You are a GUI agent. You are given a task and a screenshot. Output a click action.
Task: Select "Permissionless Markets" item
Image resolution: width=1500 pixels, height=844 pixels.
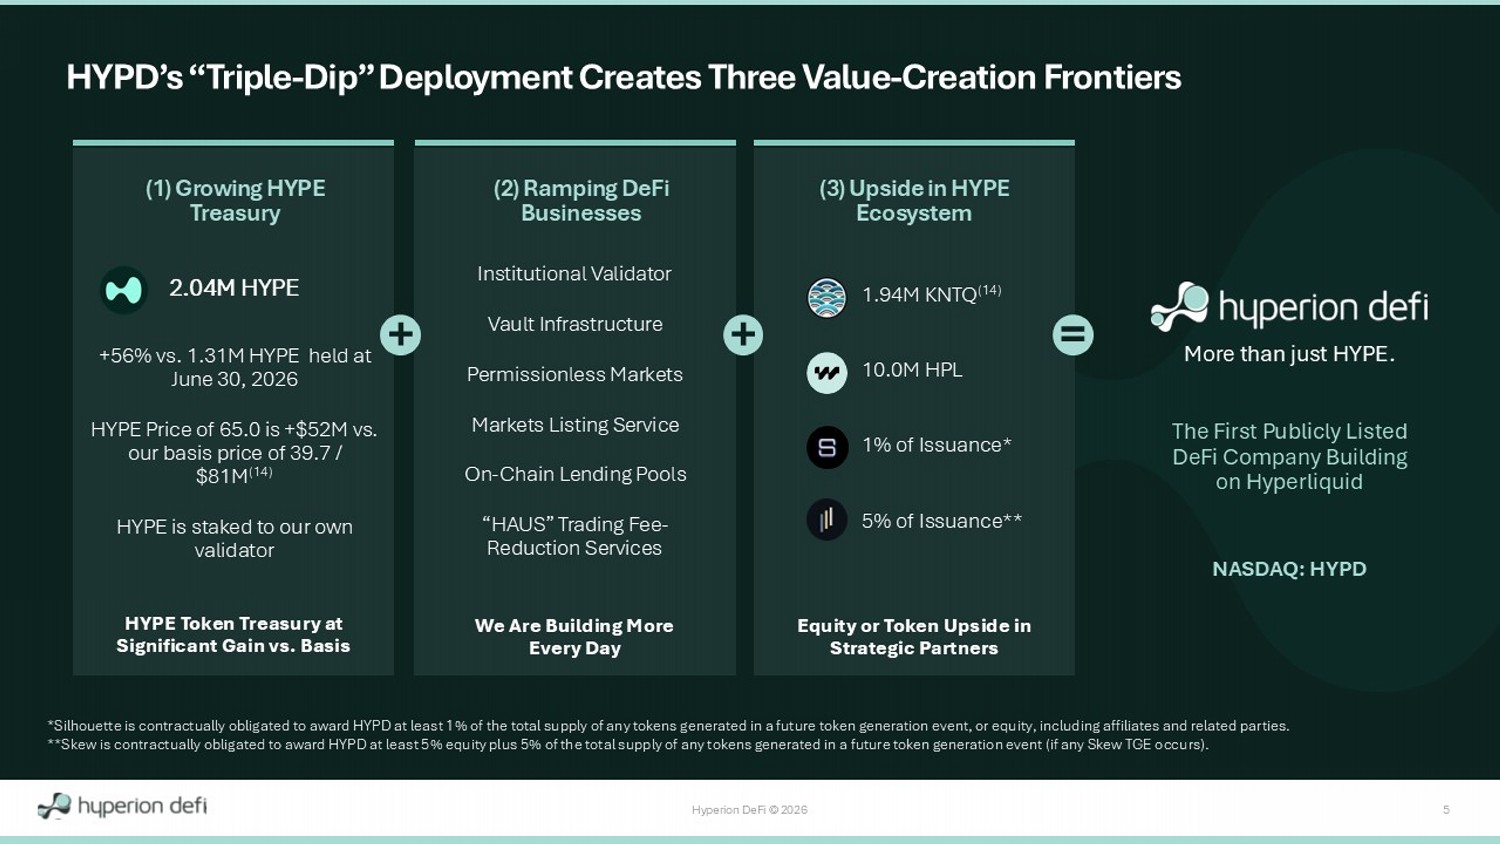click(575, 374)
